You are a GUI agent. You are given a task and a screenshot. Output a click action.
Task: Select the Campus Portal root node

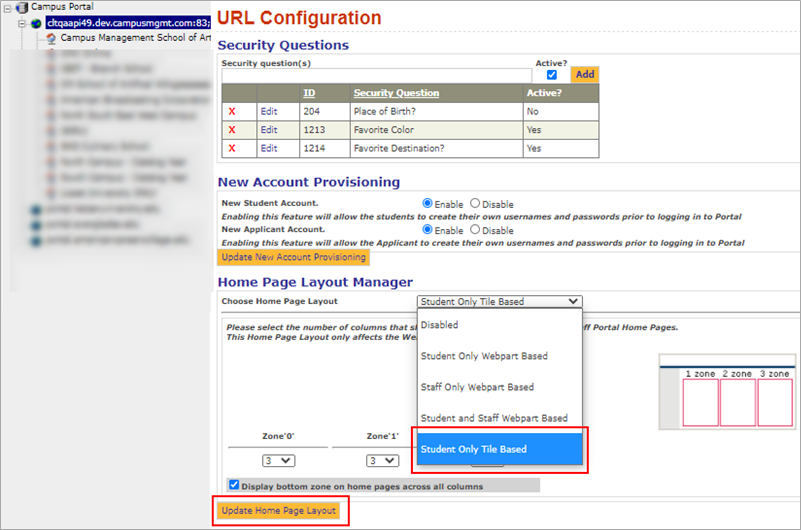click(62, 7)
